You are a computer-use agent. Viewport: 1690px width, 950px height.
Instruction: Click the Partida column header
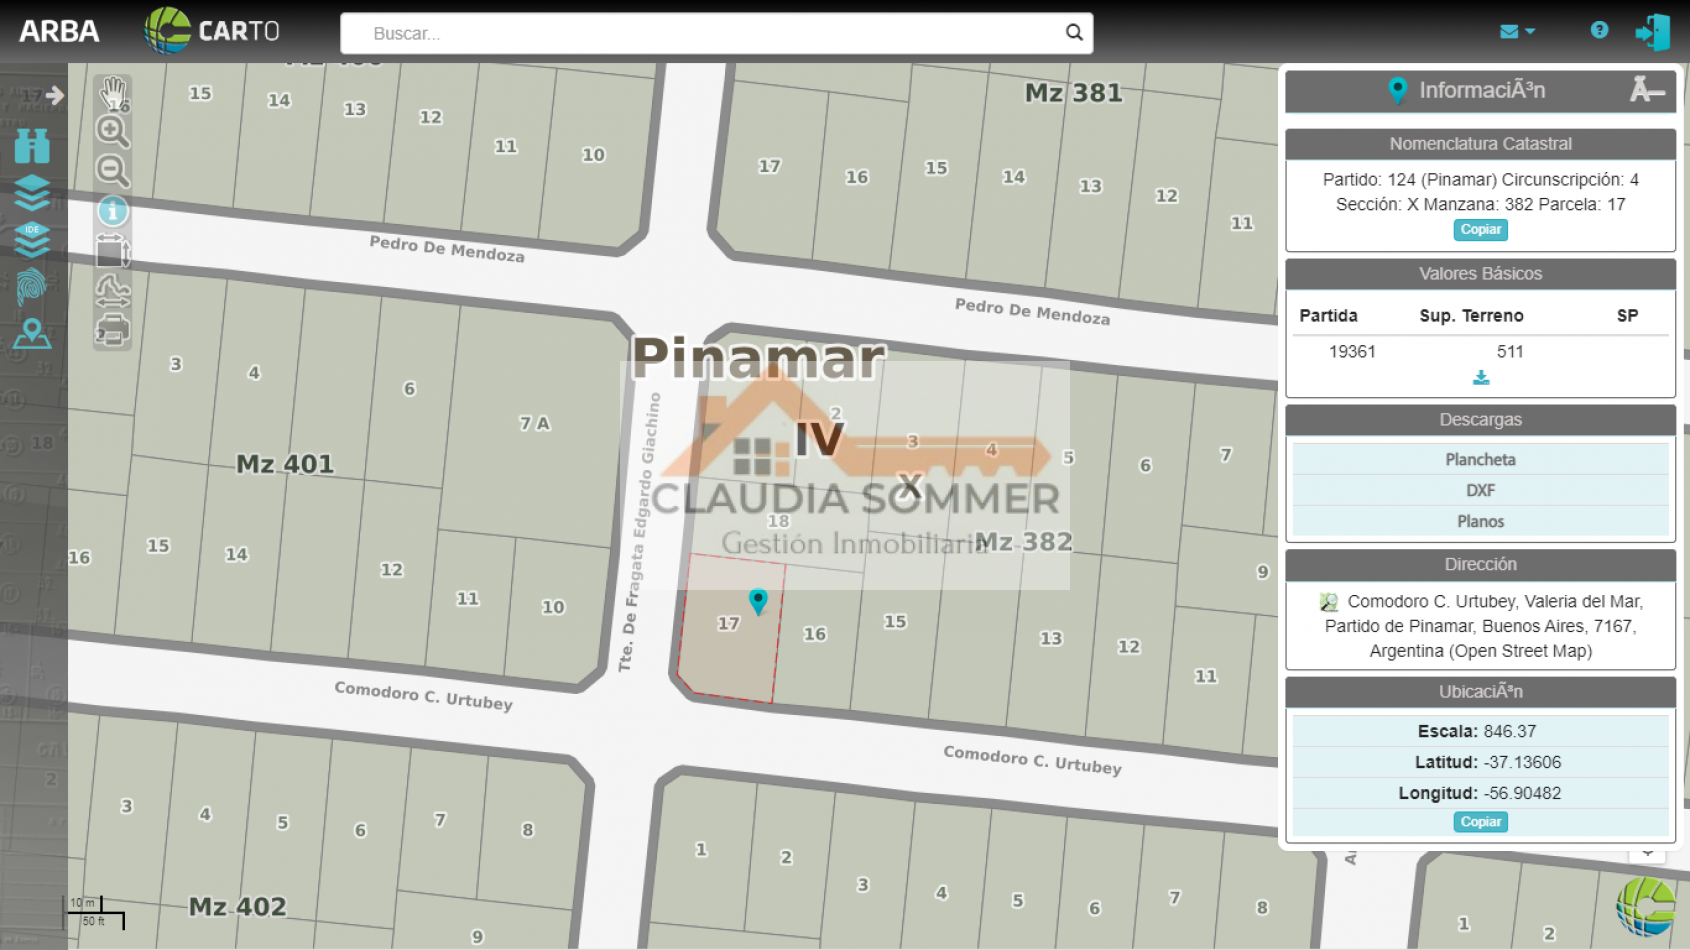click(1328, 316)
